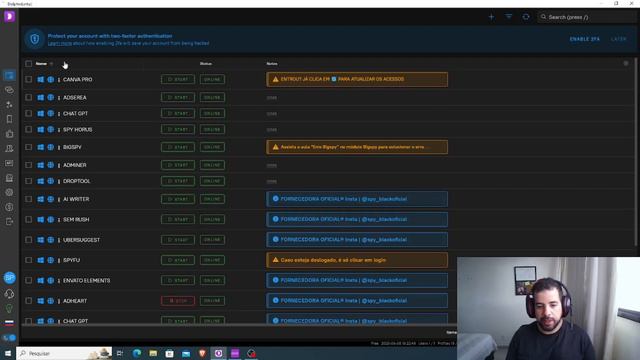This screenshot has height=360, width=640.
Task: Click the Windows Start button
Action: 8,353
